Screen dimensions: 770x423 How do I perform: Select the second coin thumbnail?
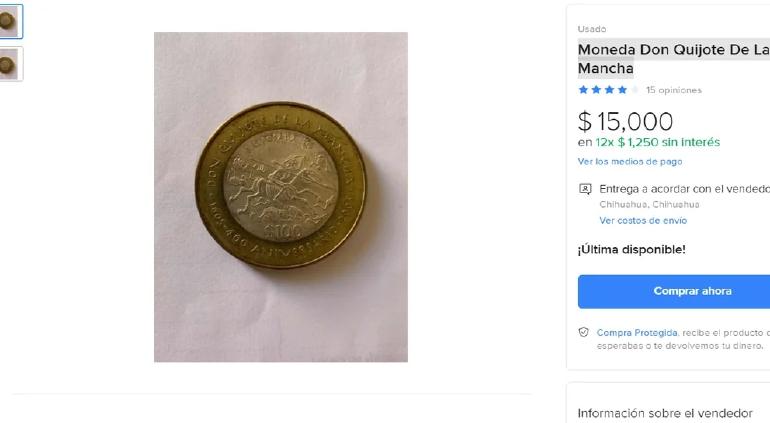point(9,64)
